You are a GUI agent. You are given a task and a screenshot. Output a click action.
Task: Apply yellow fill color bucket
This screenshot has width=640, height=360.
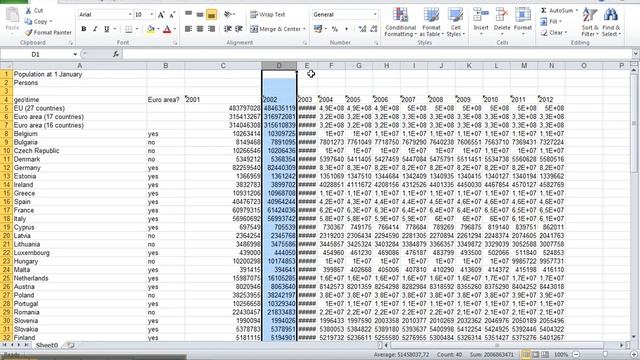coord(151,29)
